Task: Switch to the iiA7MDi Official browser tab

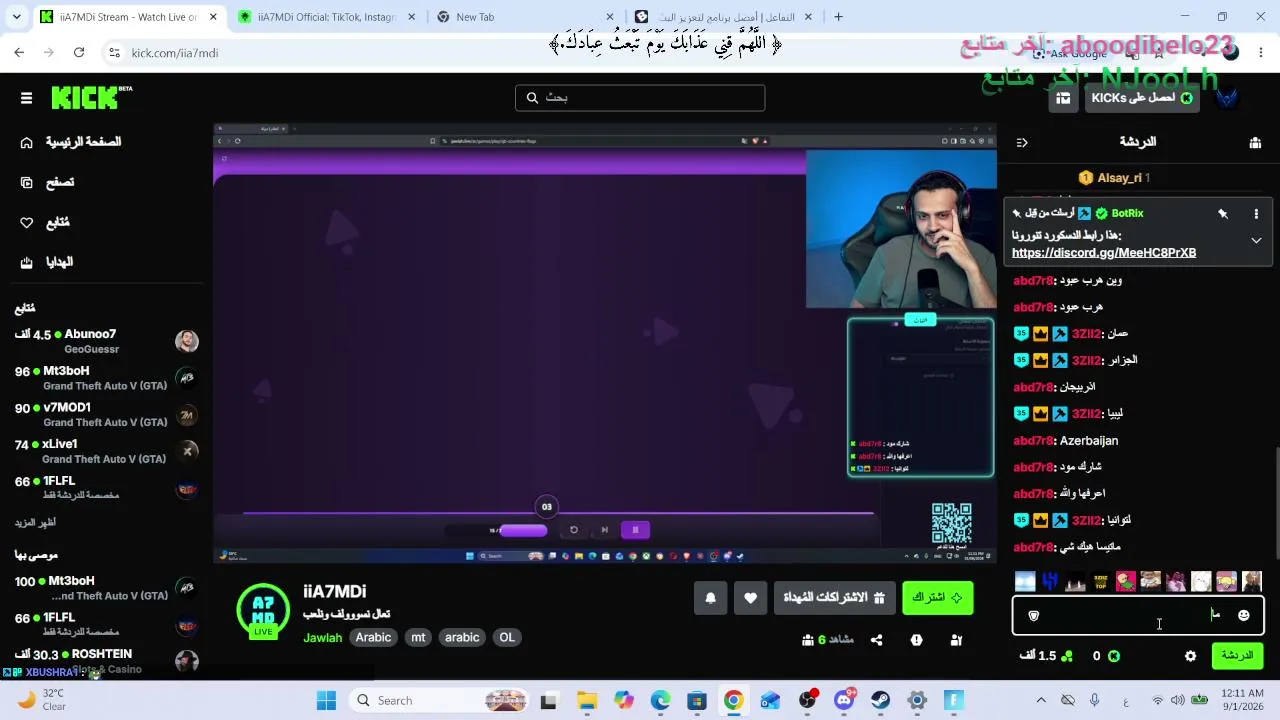Action: point(327,17)
